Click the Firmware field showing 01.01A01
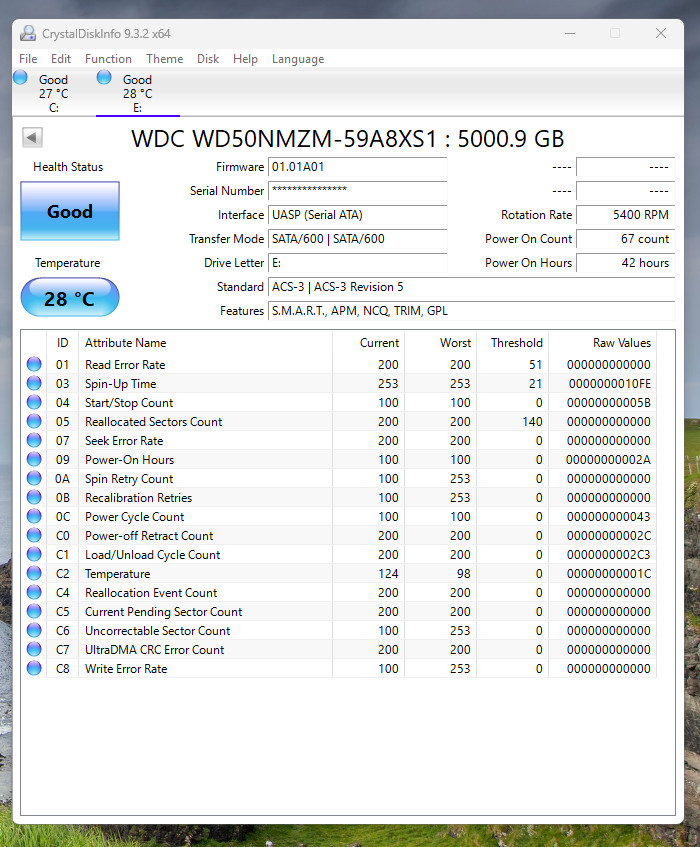This screenshot has height=847, width=700. [x=358, y=167]
